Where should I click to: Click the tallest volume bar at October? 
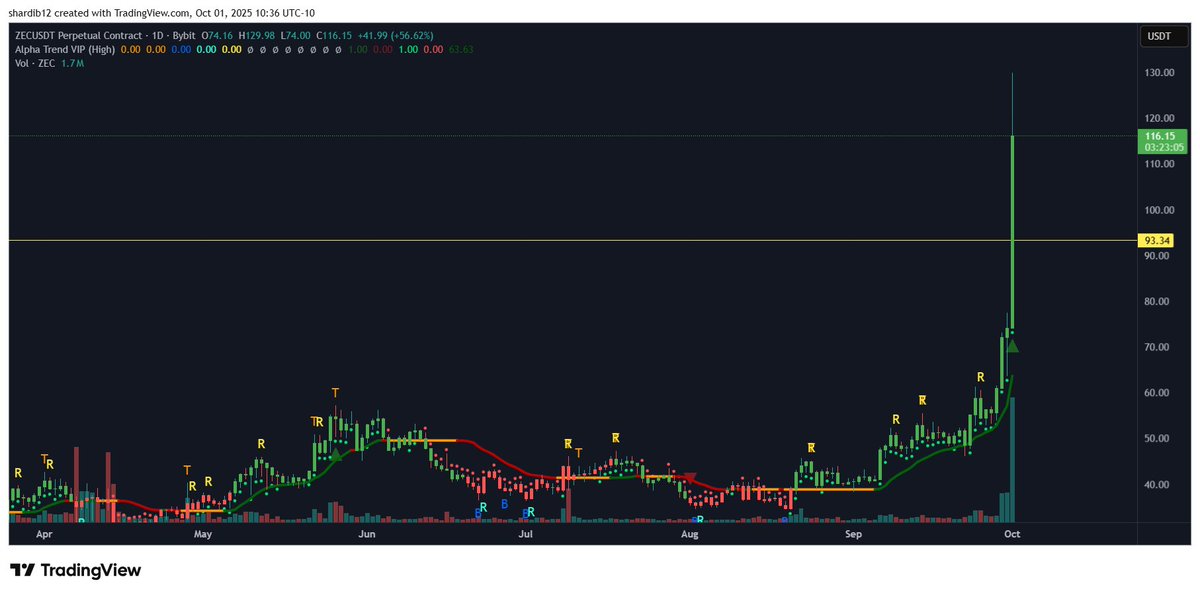tap(1012, 460)
